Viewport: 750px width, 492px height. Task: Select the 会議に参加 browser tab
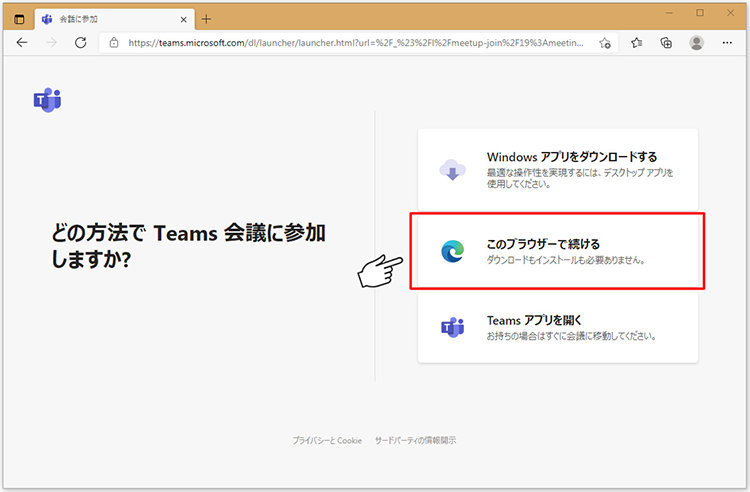pyautogui.click(x=115, y=19)
